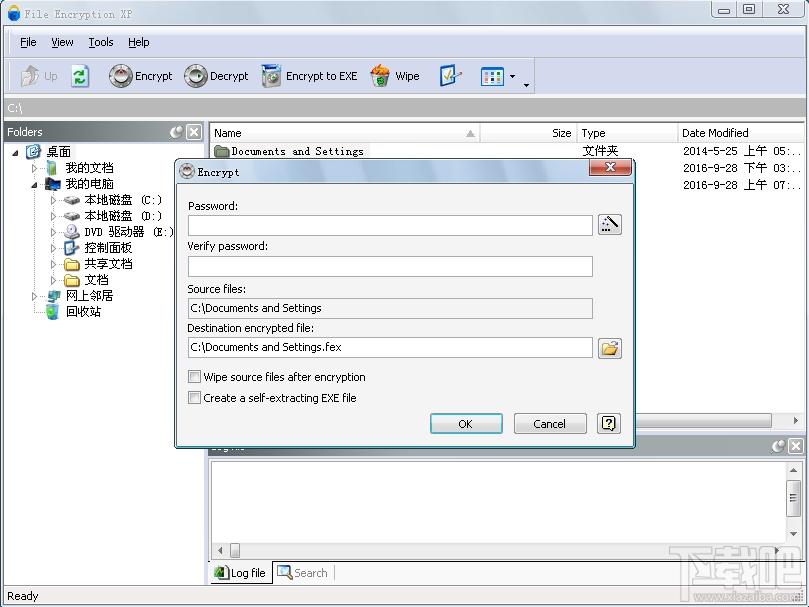Click the Password input field
This screenshot has width=809, height=607.
390,226
